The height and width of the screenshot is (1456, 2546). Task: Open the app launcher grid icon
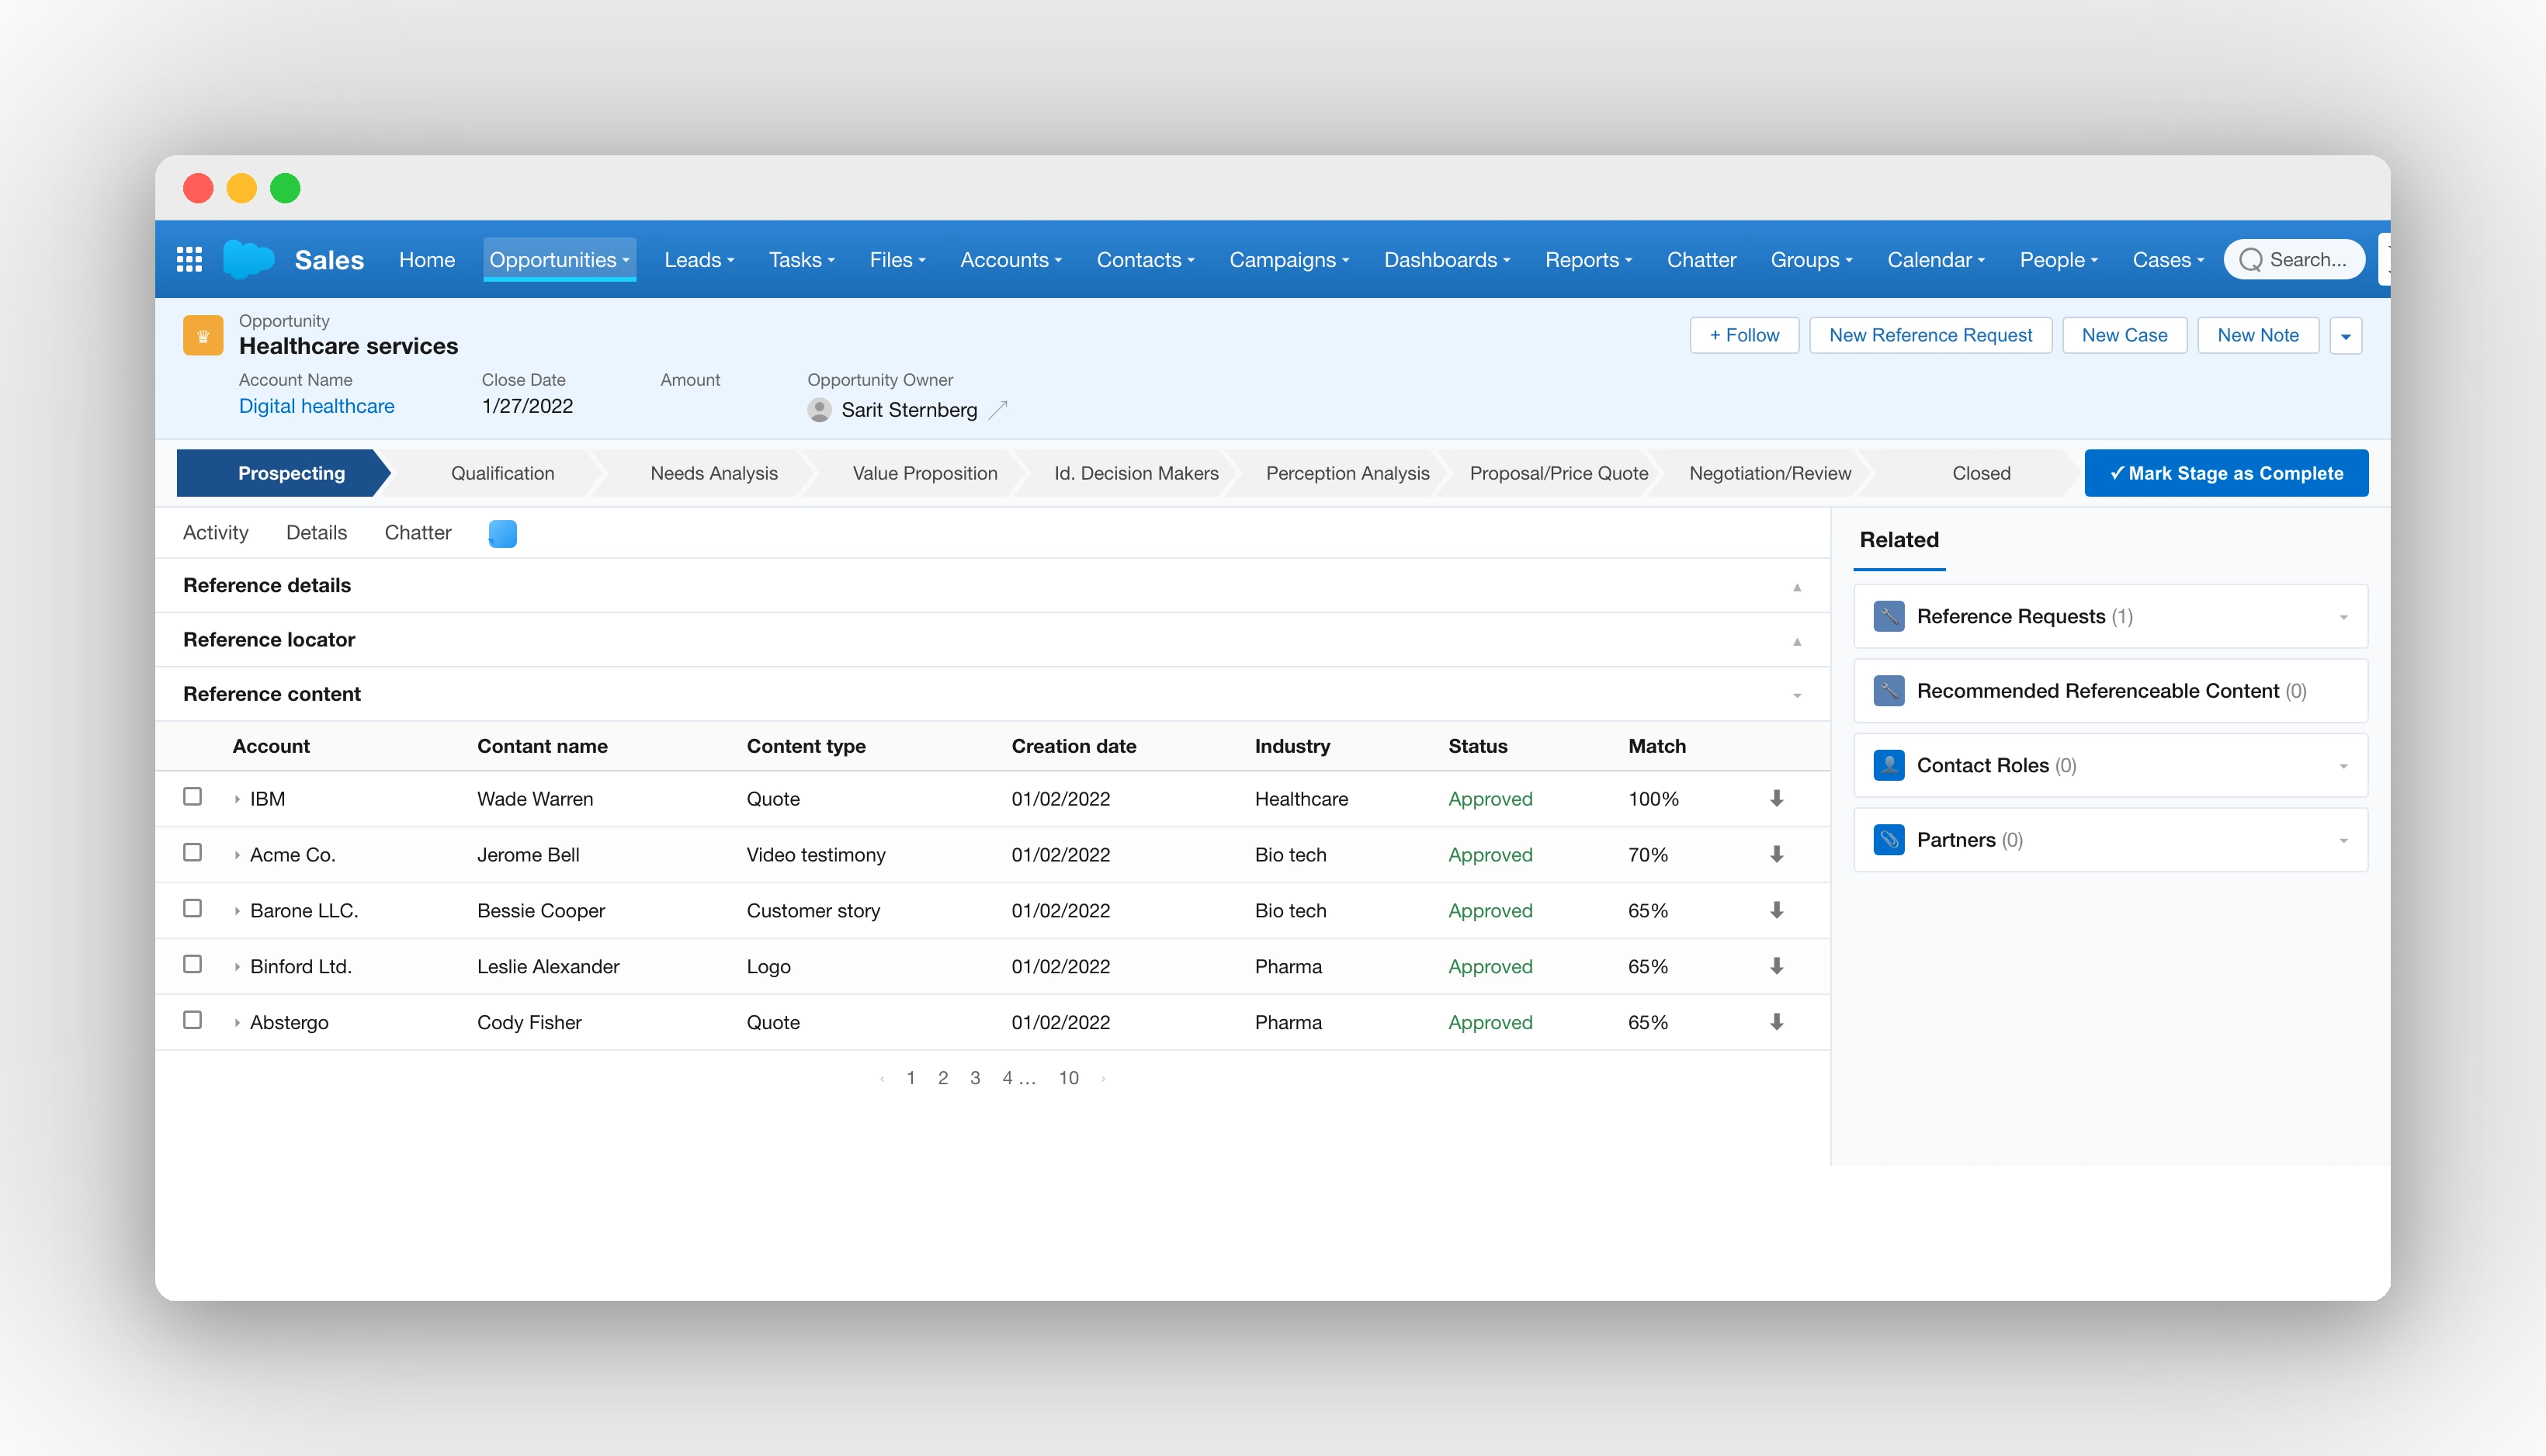[189, 260]
